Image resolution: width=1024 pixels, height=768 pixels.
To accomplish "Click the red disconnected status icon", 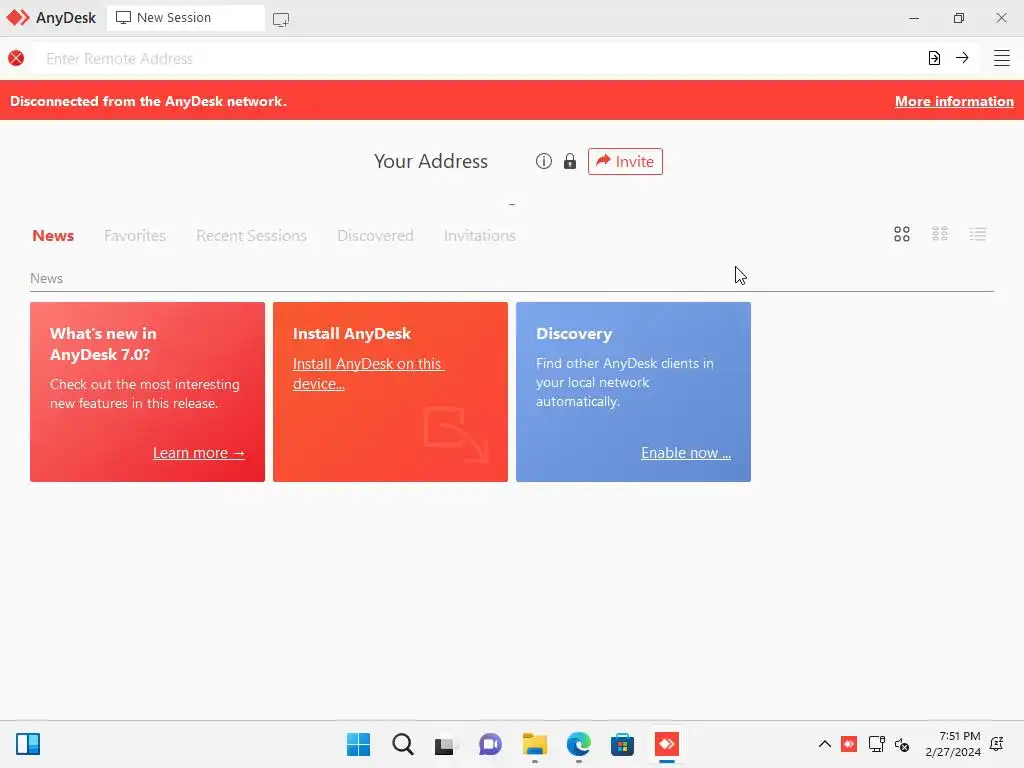I will [16, 58].
